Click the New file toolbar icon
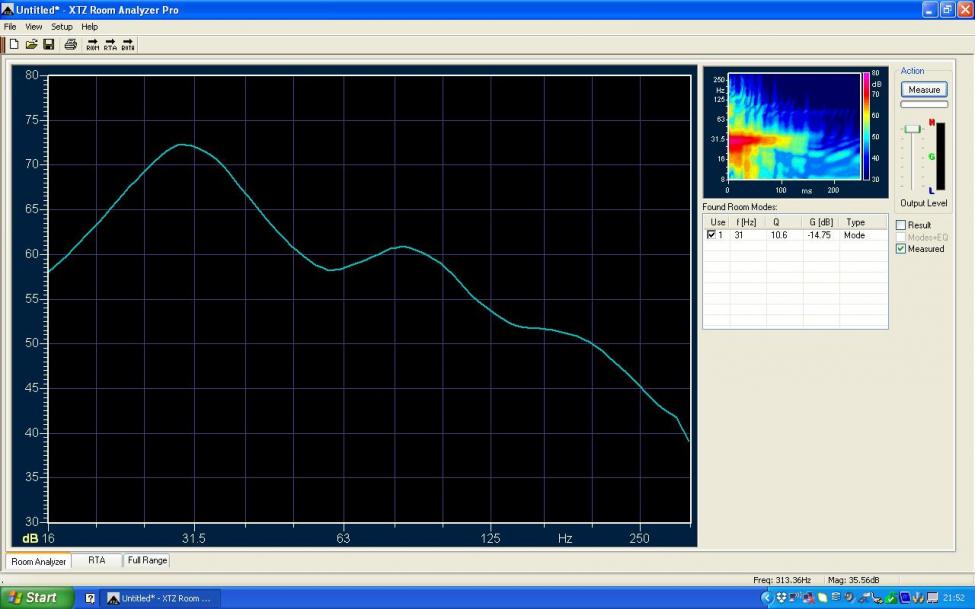The height and width of the screenshot is (609, 975). (14, 44)
